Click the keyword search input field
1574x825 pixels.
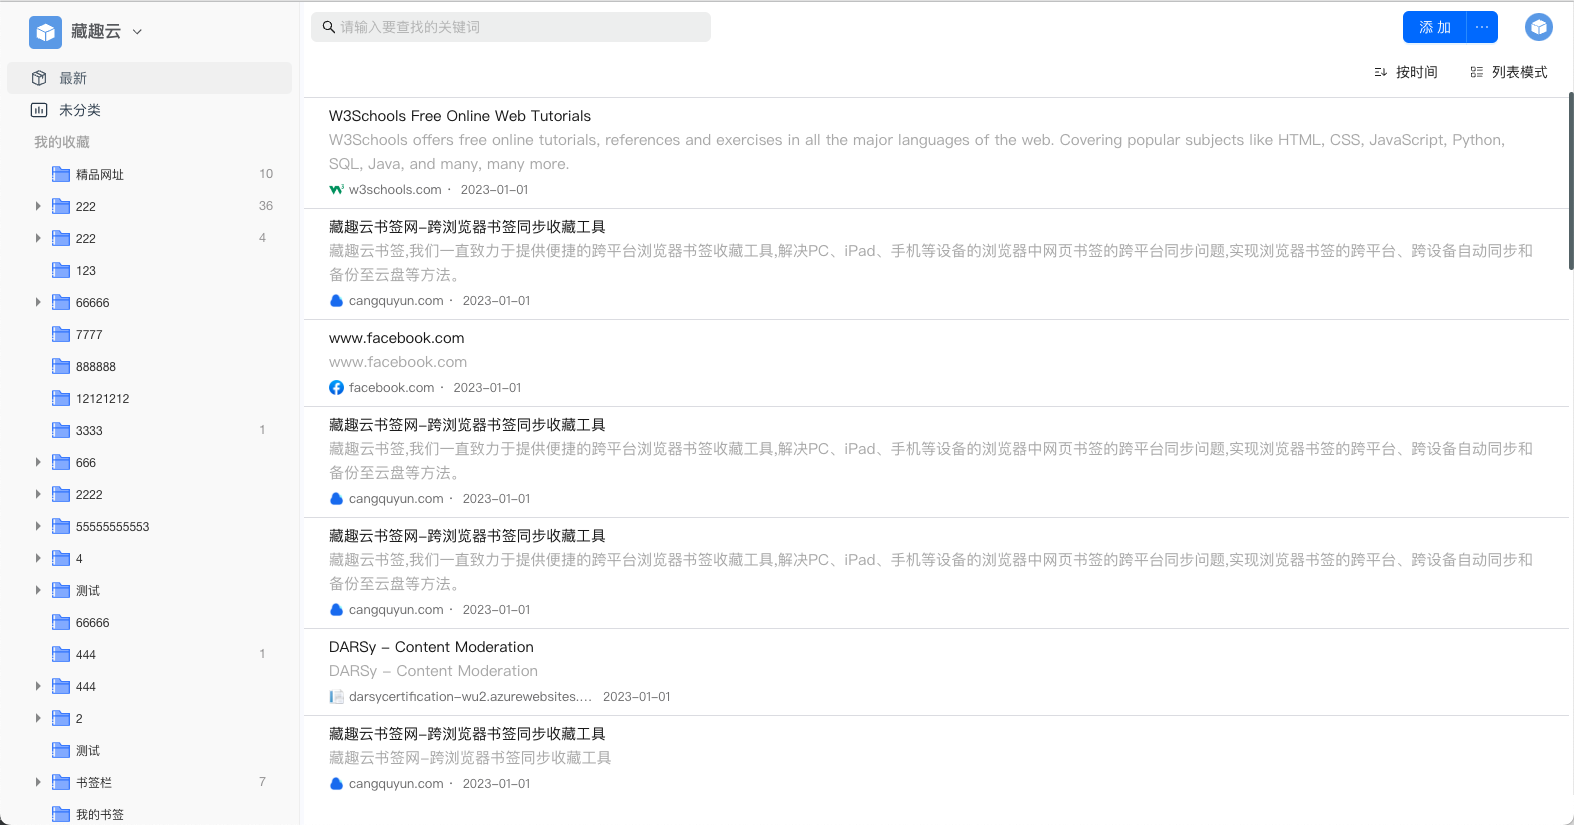pos(520,27)
